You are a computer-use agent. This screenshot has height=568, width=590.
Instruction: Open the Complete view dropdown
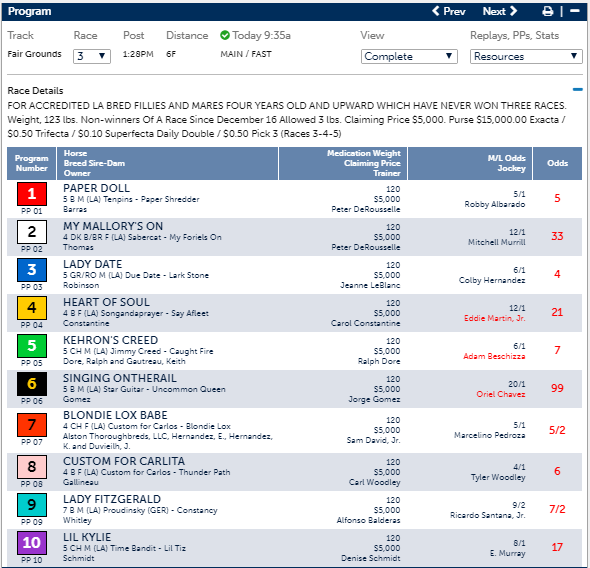click(409, 56)
